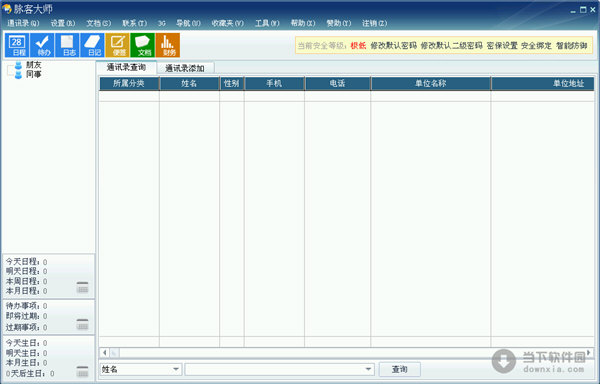This screenshot has height=384, width=600.
Task: Click calendar icon in 日程 summary panel
Action: click(82, 287)
